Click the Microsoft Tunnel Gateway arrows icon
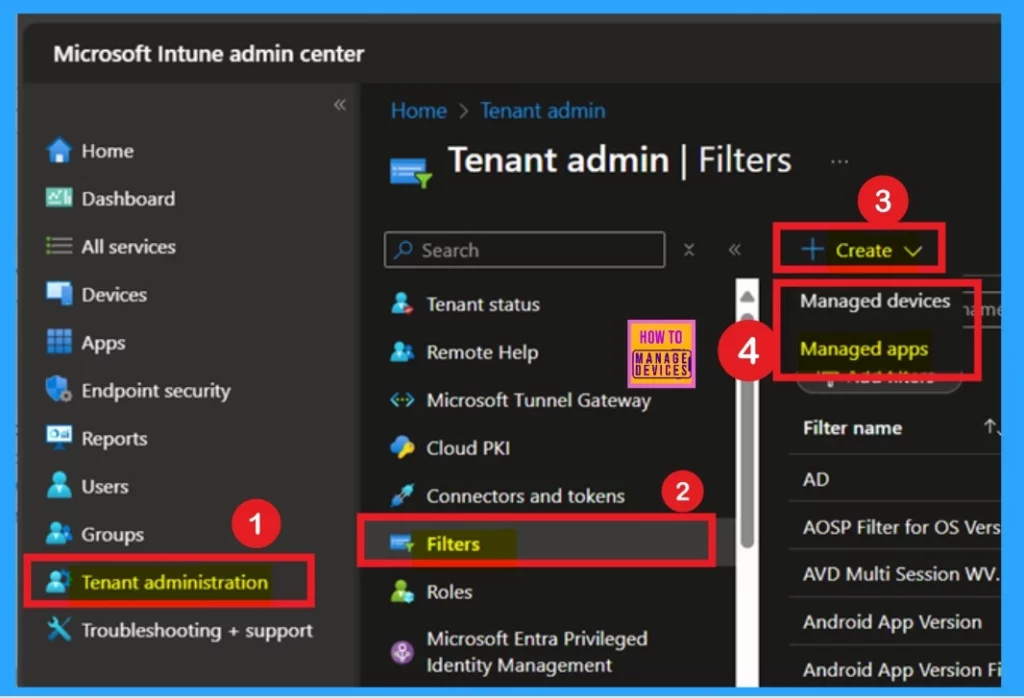This screenshot has height=698, width=1024. 402,400
